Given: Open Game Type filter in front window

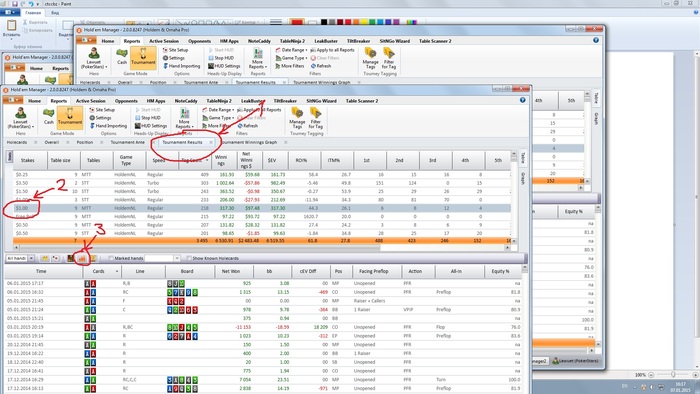Looking at the screenshot, I should pyautogui.click(x=217, y=118).
